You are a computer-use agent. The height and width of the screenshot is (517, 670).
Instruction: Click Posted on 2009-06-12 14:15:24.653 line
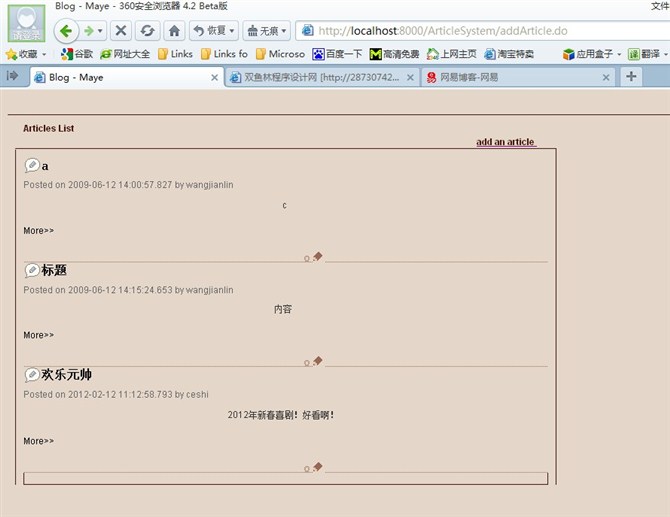pos(128,290)
